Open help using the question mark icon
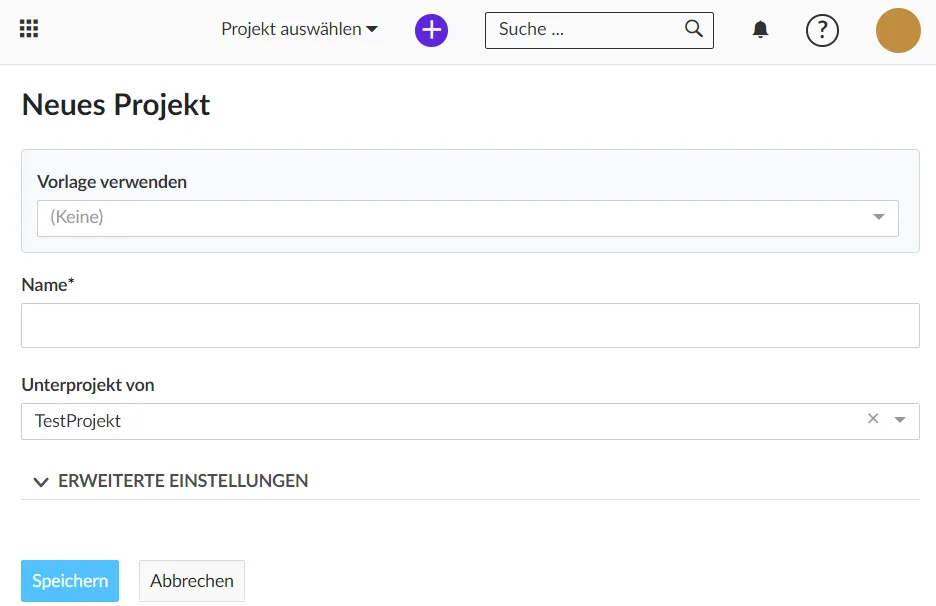The image size is (936, 606). pyautogui.click(x=822, y=30)
